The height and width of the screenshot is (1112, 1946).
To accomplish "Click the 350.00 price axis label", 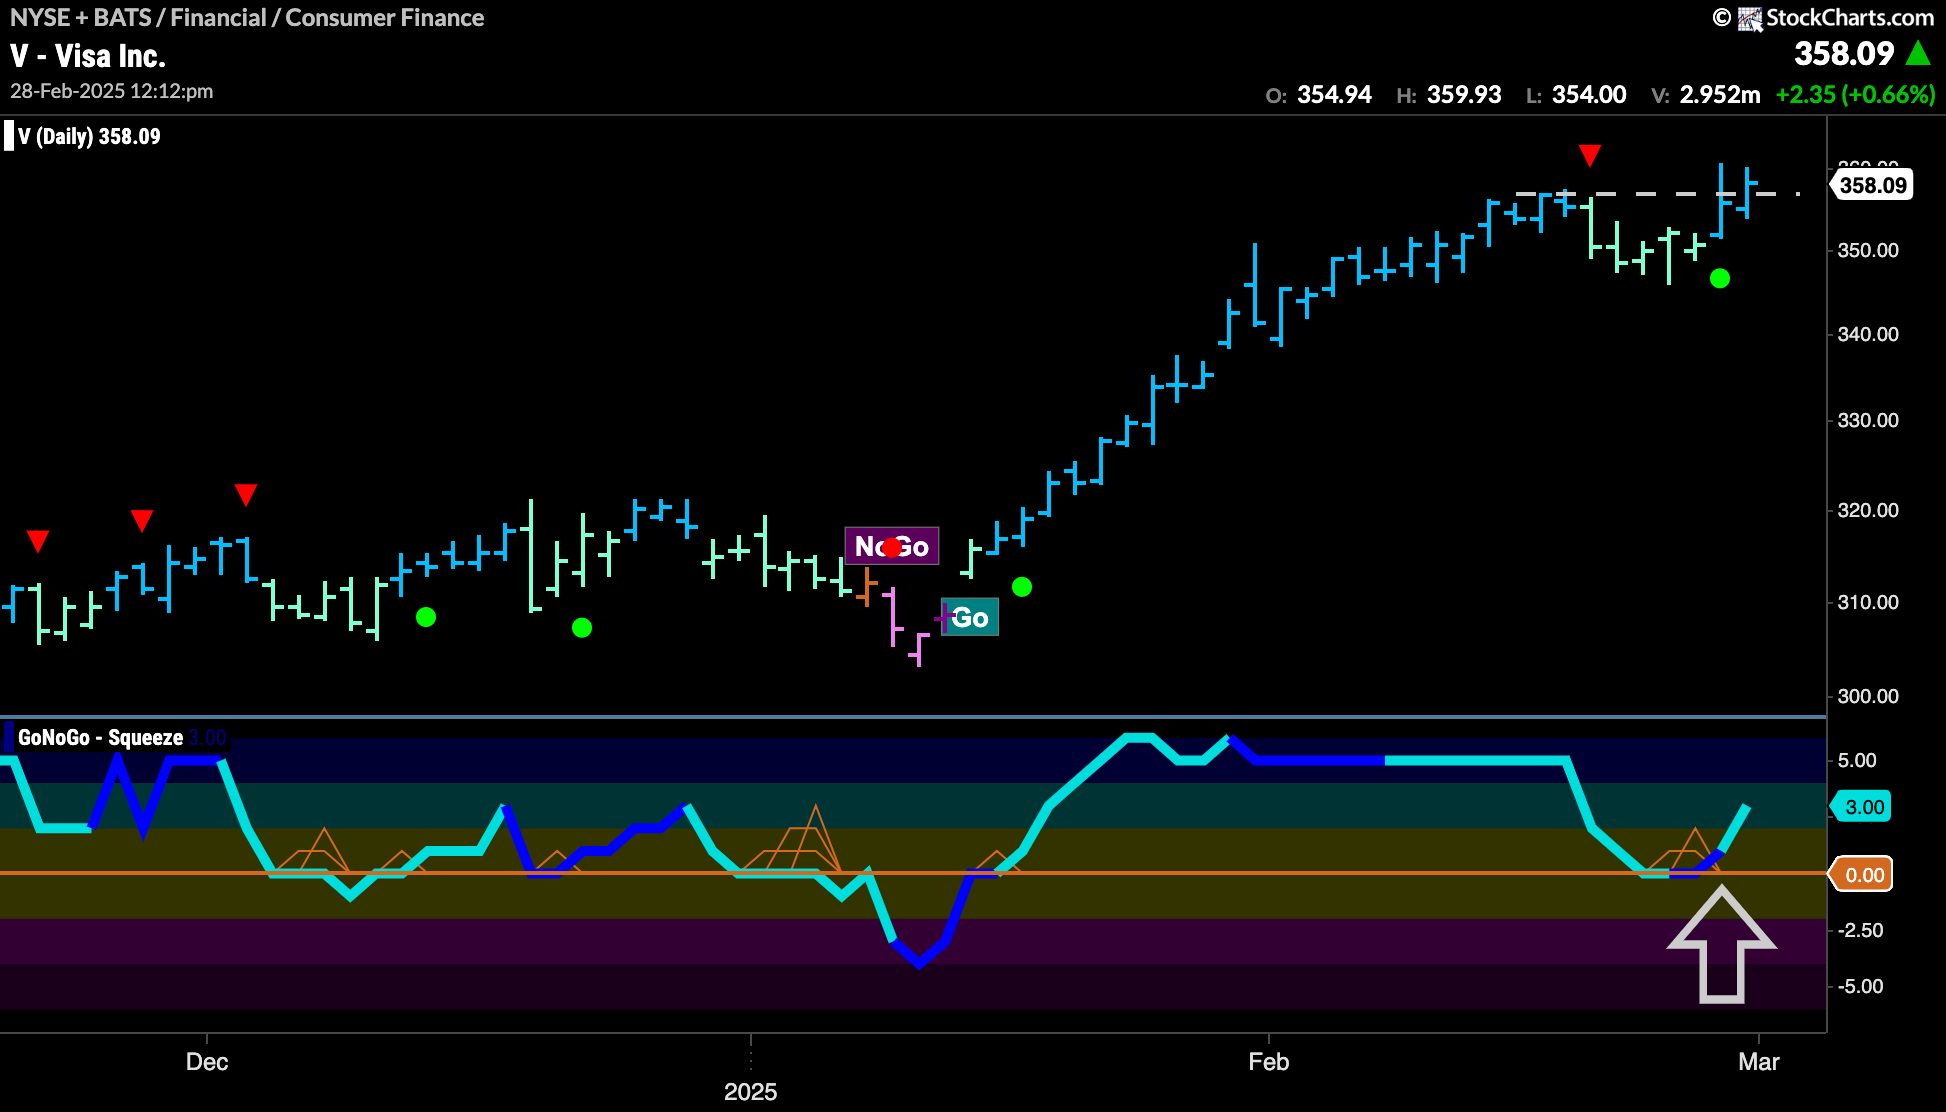I will coord(1868,250).
